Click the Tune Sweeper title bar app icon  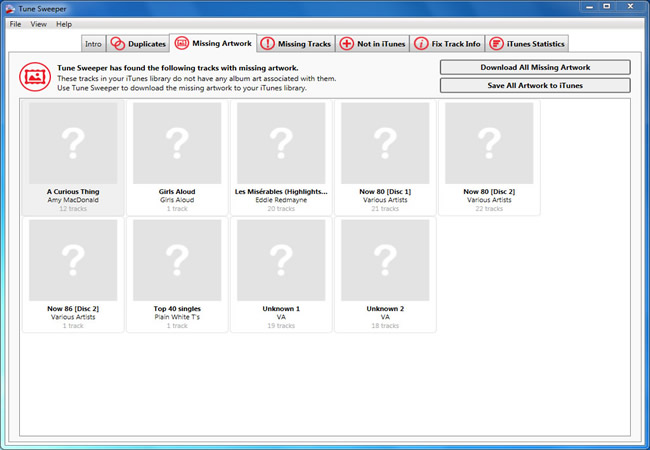[10, 9]
